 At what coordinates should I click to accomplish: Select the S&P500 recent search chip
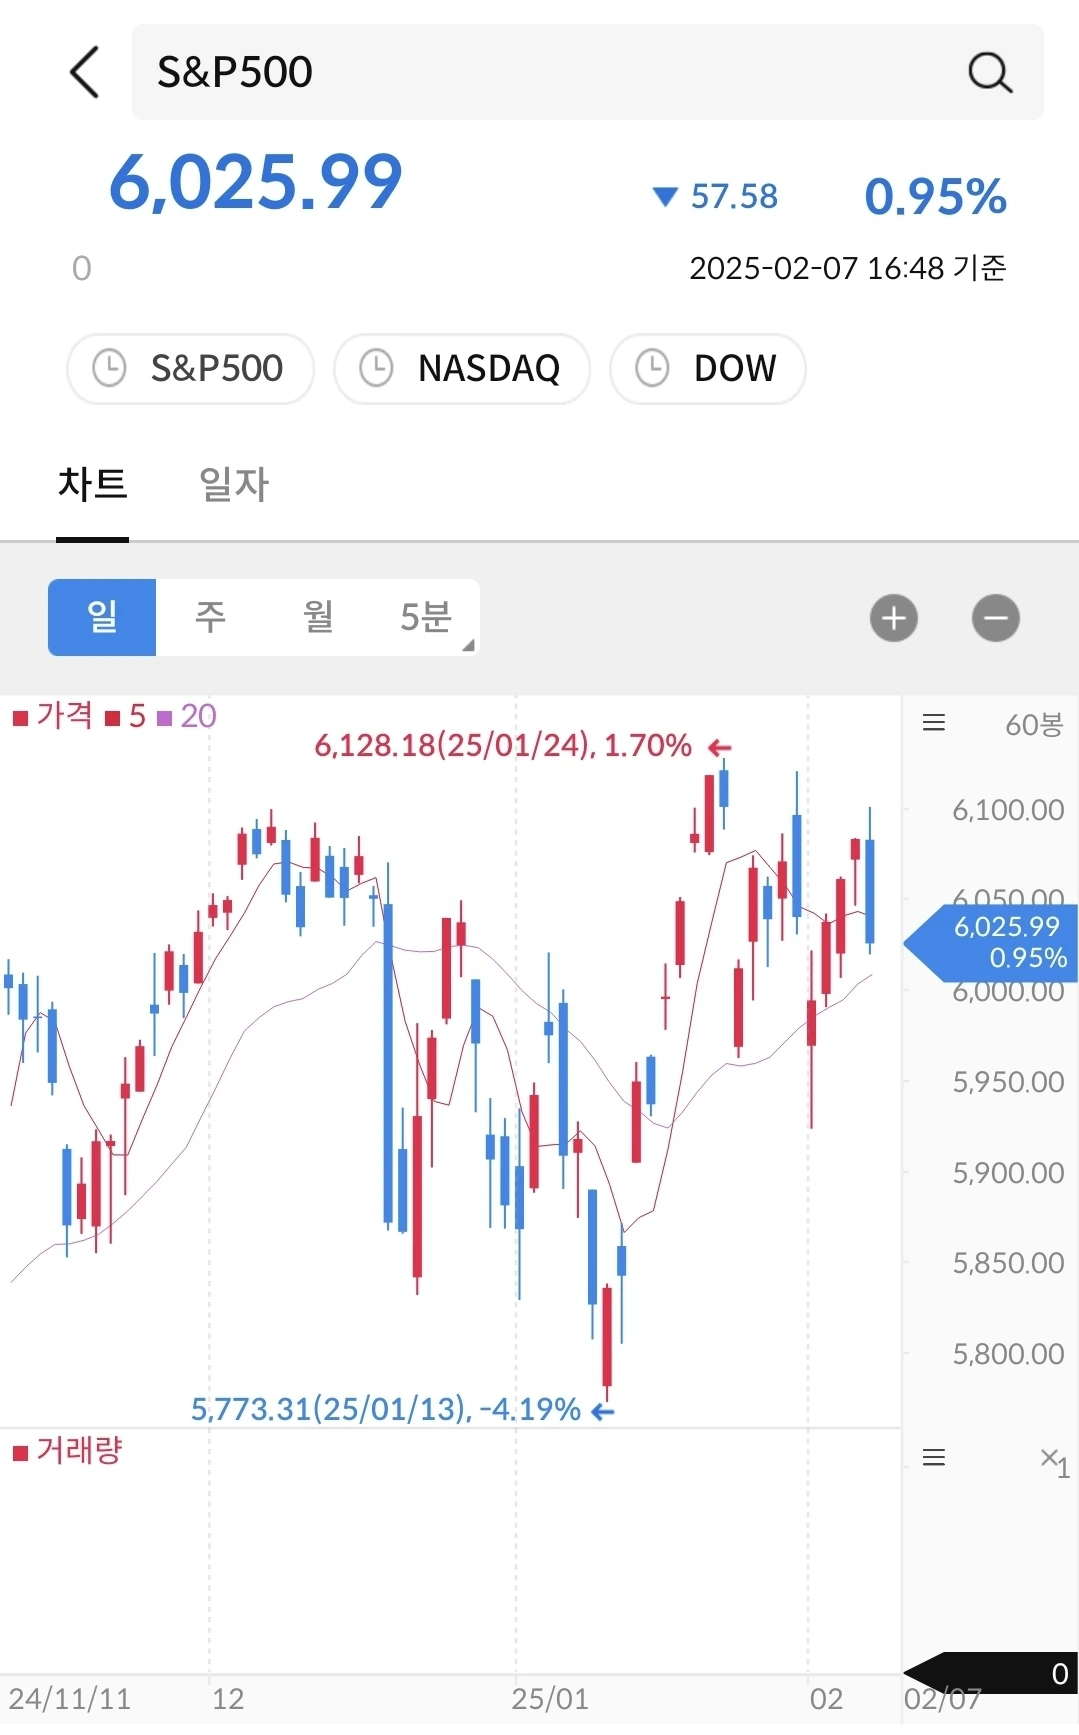coord(190,368)
